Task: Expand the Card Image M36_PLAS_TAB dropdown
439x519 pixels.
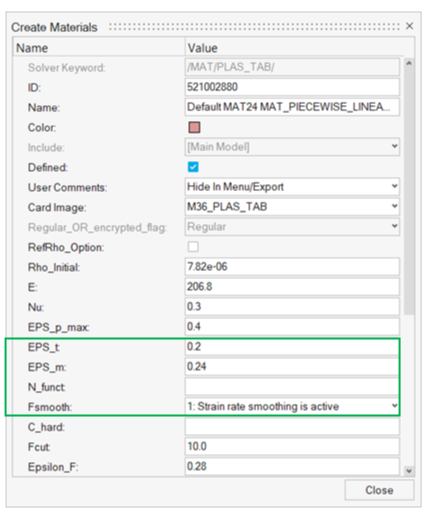Action: pos(292,207)
